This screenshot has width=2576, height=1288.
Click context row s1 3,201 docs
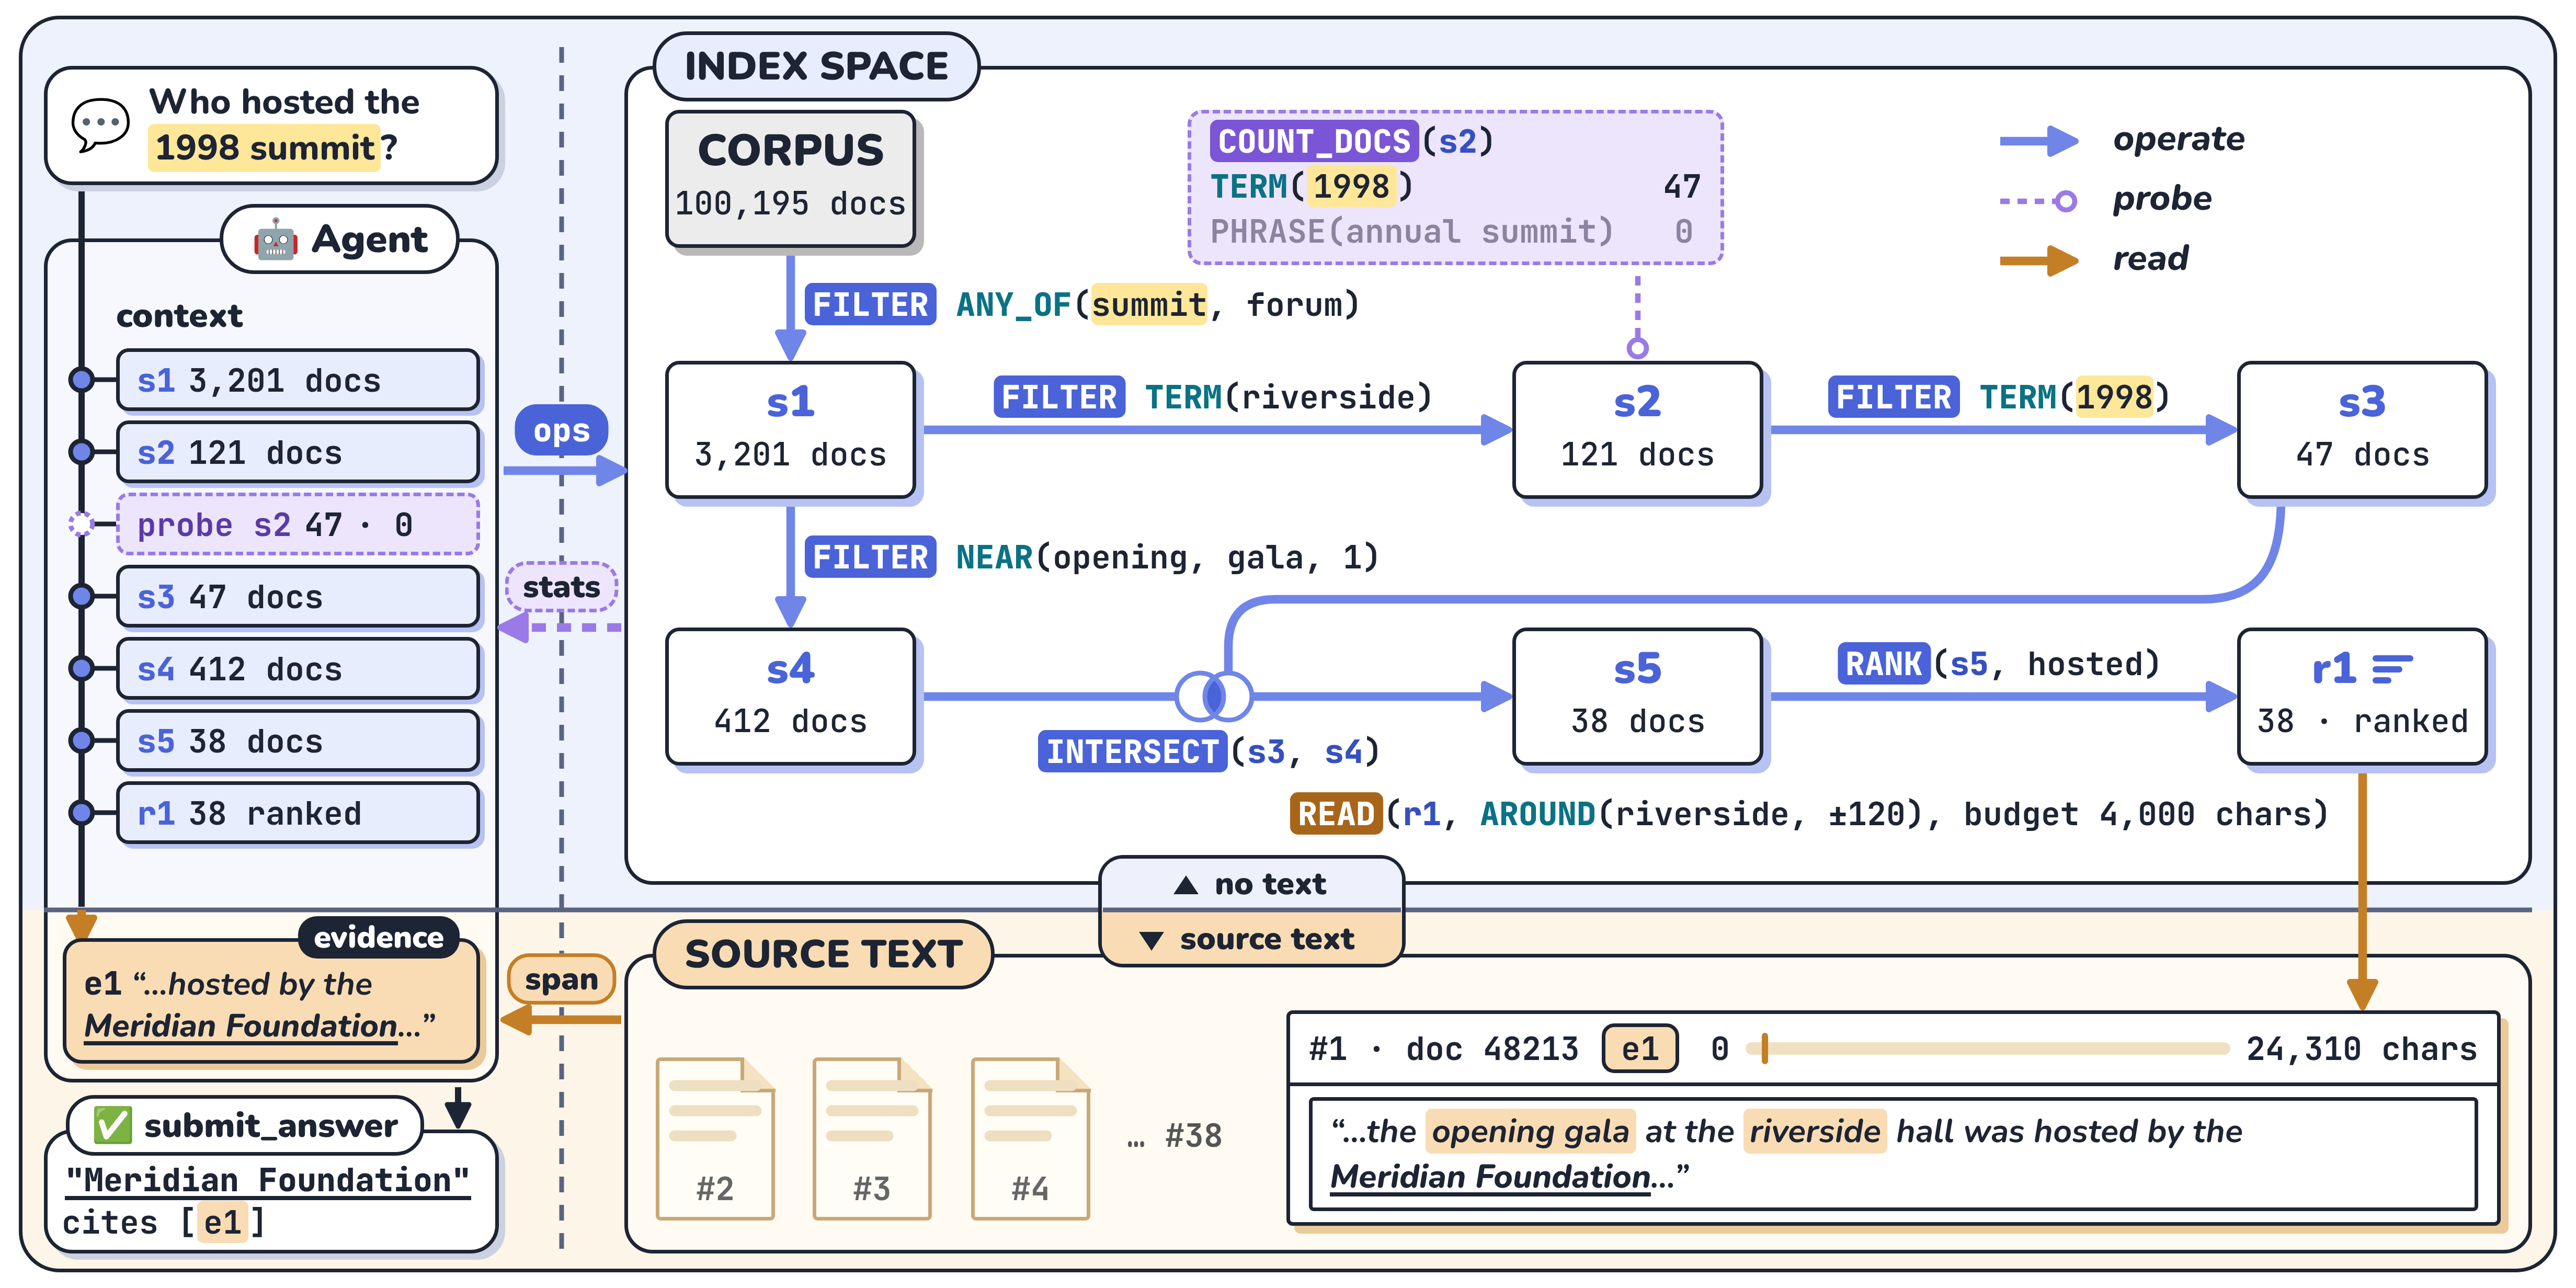pos(298,380)
